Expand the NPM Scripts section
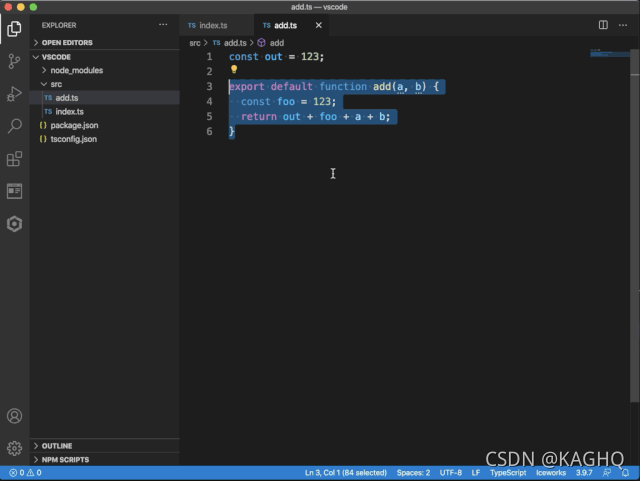Screen dimensions: 640x481 coord(104,460)
